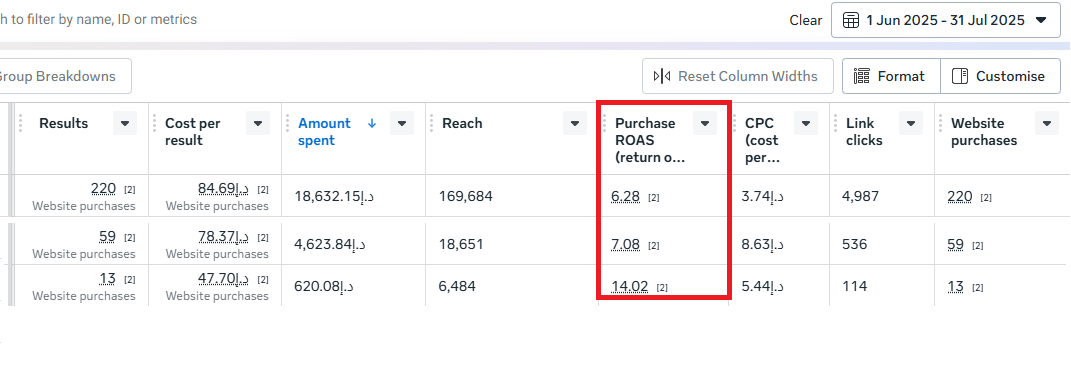Click the 4,623.84 amount spent cell
This screenshot has width=1071, height=372.
coord(329,244)
